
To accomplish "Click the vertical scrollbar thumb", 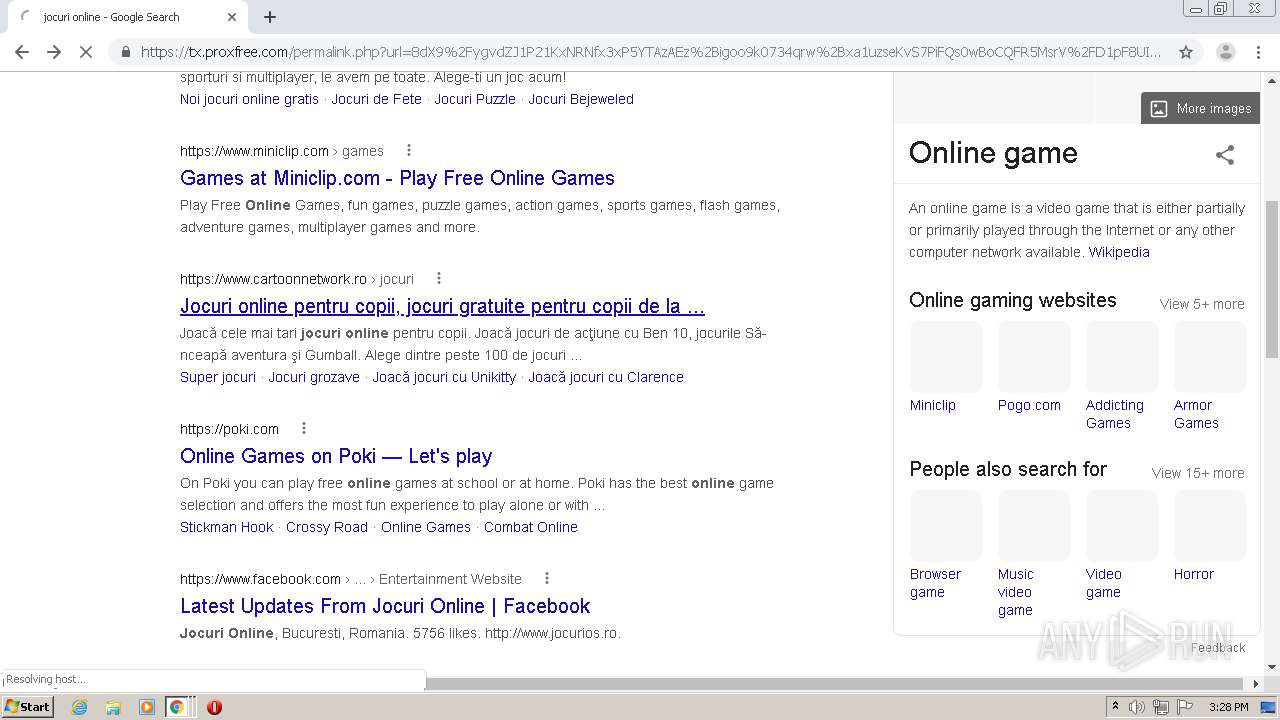I will click(x=1272, y=278).
